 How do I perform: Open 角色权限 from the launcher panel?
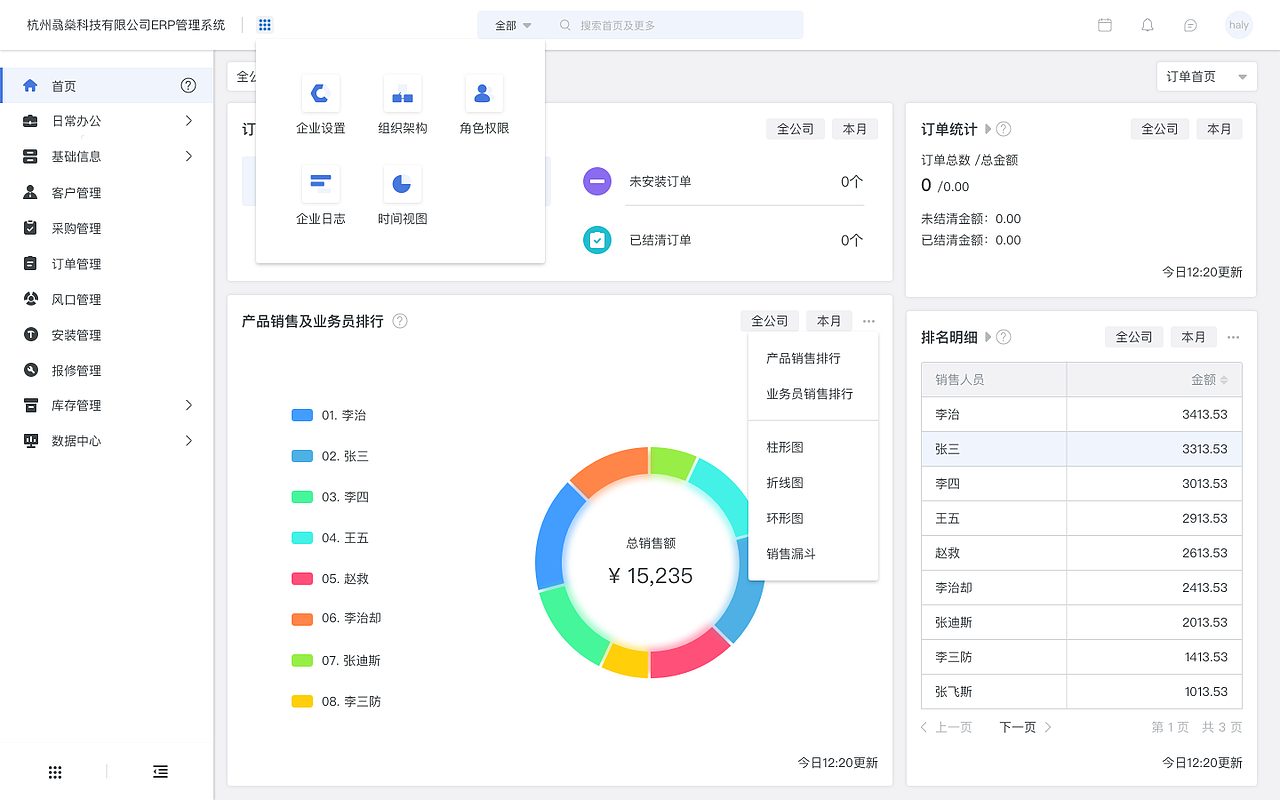[x=483, y=104]
